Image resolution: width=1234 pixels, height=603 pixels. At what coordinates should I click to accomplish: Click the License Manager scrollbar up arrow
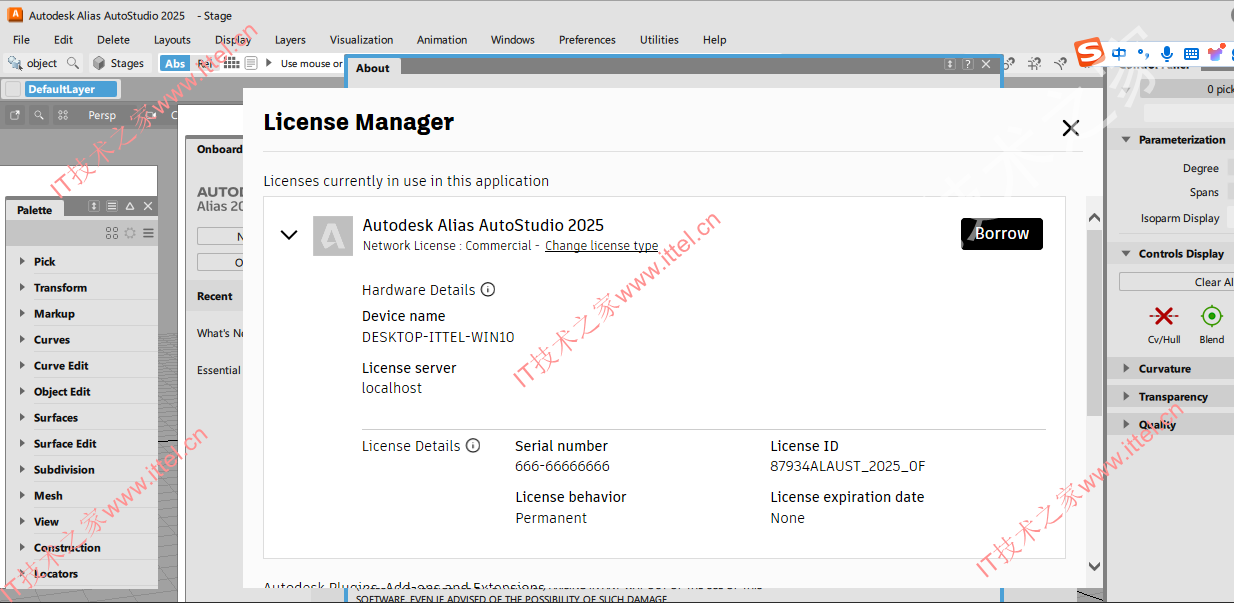click(x=1094, y=218)
